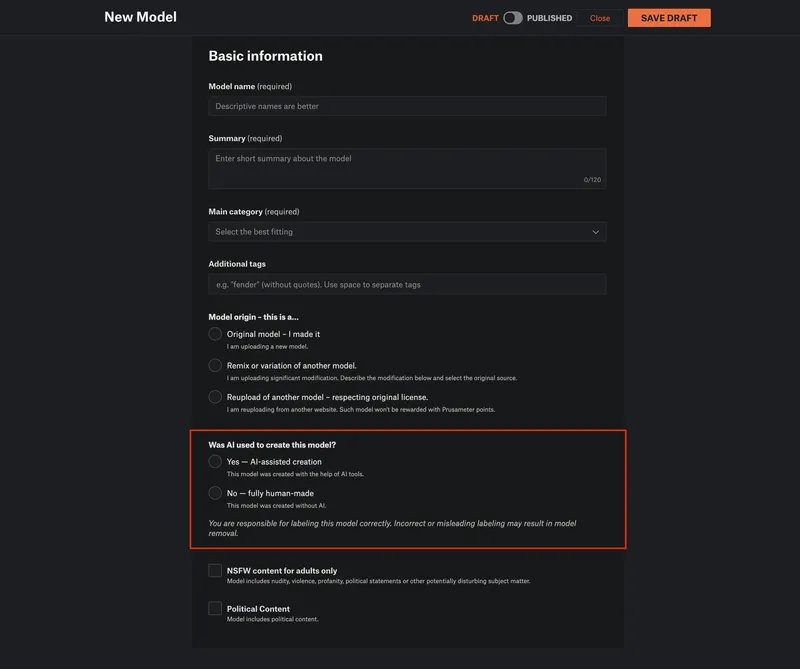Enable the Political Content checkbox
Image resolution: width=800 pixels, height=669 pixels.
click(215, 608)
